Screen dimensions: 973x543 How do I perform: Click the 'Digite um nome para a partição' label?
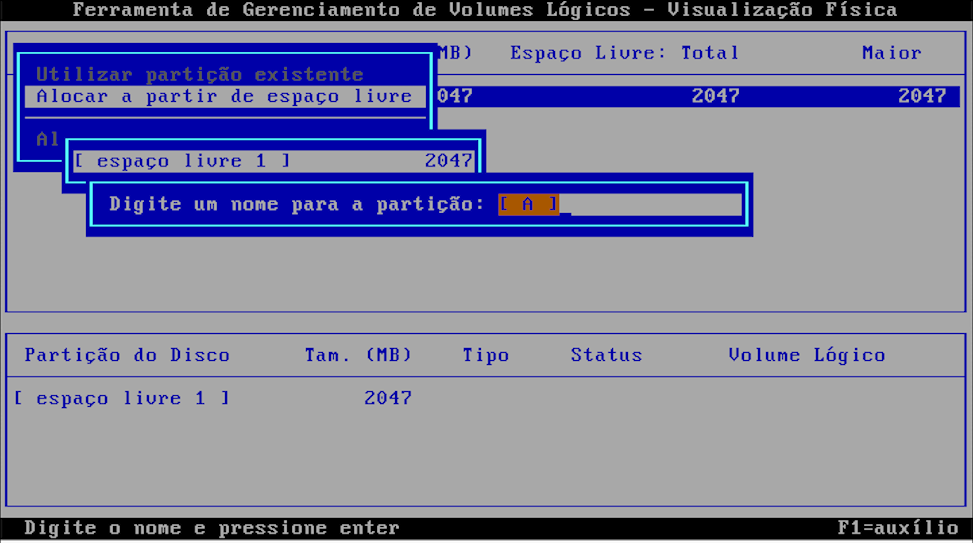pyautogui.click(x=296, y=205)
